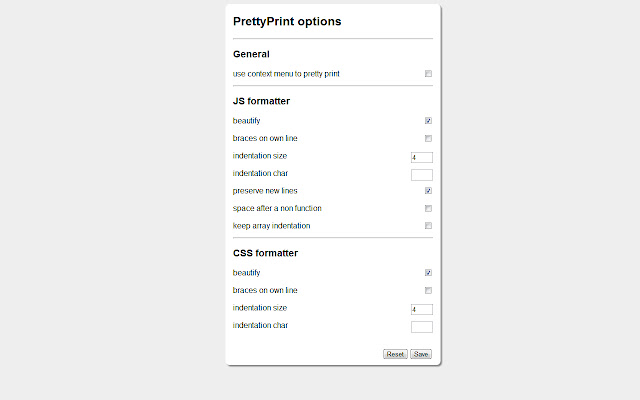Click the 'keep array indentation' label text
Image resolution: width=640 pixels, height=400 pixels.
[x=271, y=226]
